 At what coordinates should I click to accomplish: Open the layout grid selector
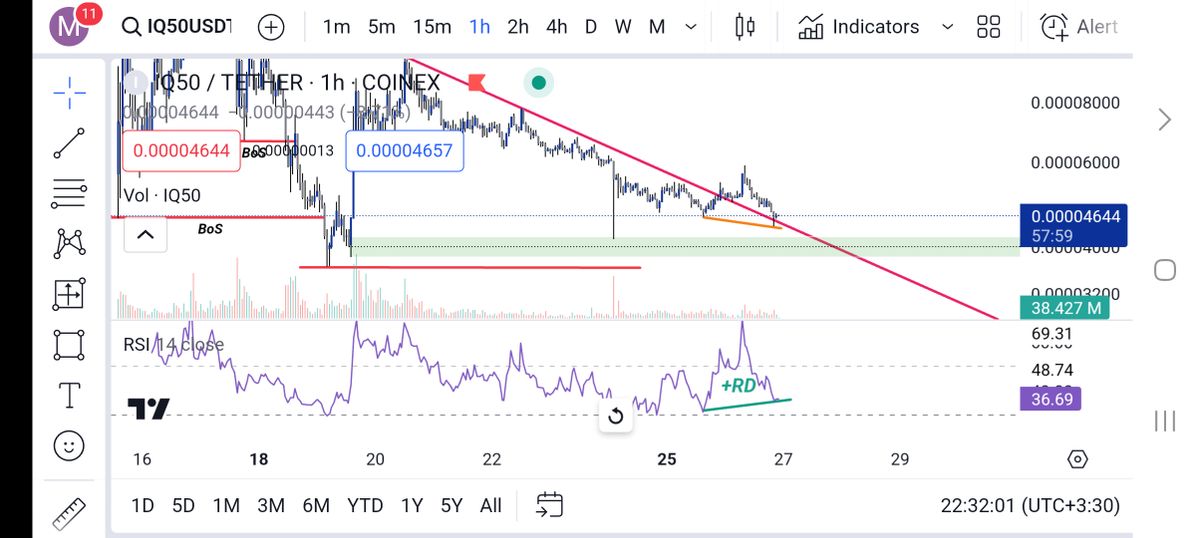click(988, 27)
